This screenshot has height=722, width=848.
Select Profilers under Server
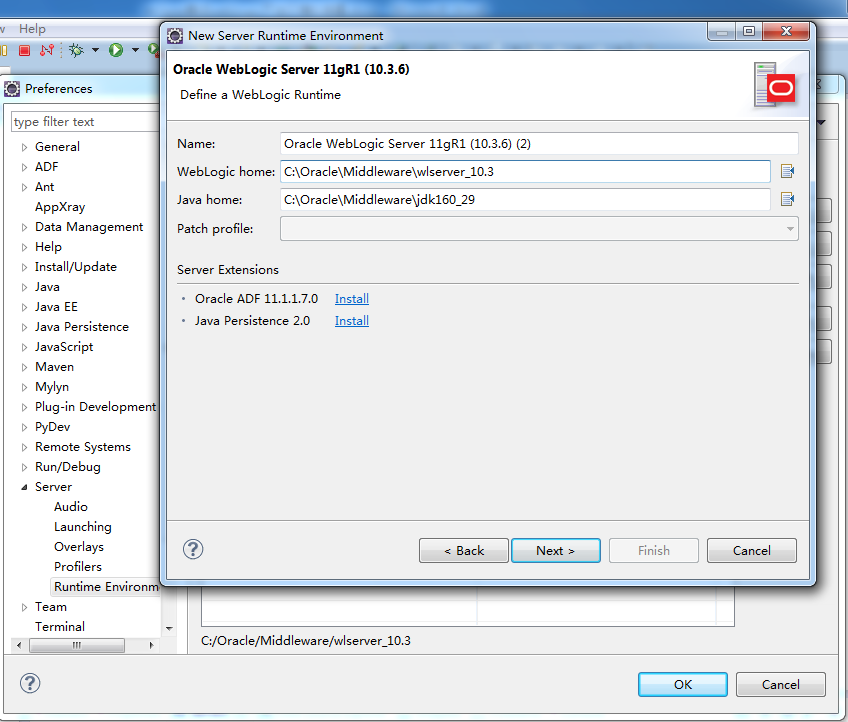coord(78,567)
